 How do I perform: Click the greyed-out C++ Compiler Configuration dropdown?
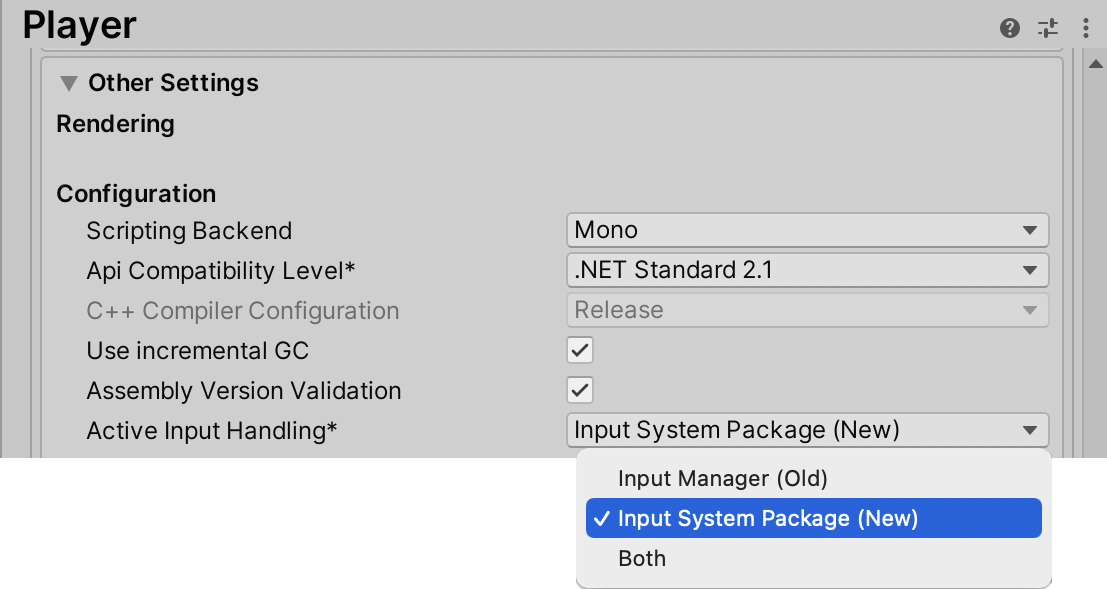807,310
